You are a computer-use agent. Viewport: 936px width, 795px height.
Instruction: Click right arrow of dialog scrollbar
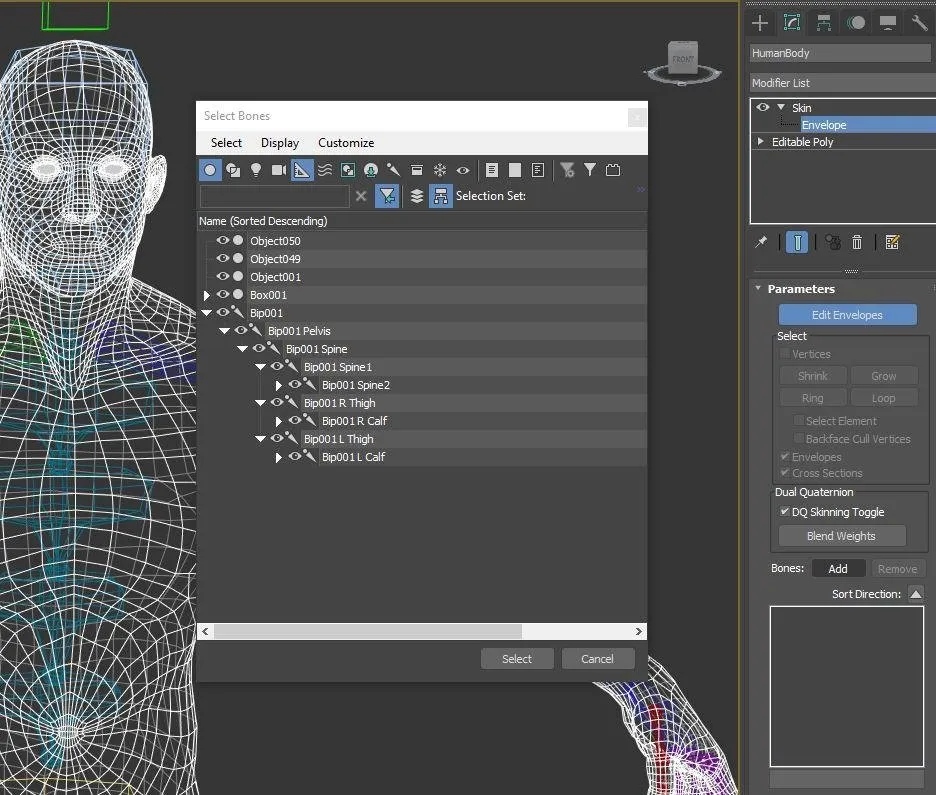coord(639,631)
